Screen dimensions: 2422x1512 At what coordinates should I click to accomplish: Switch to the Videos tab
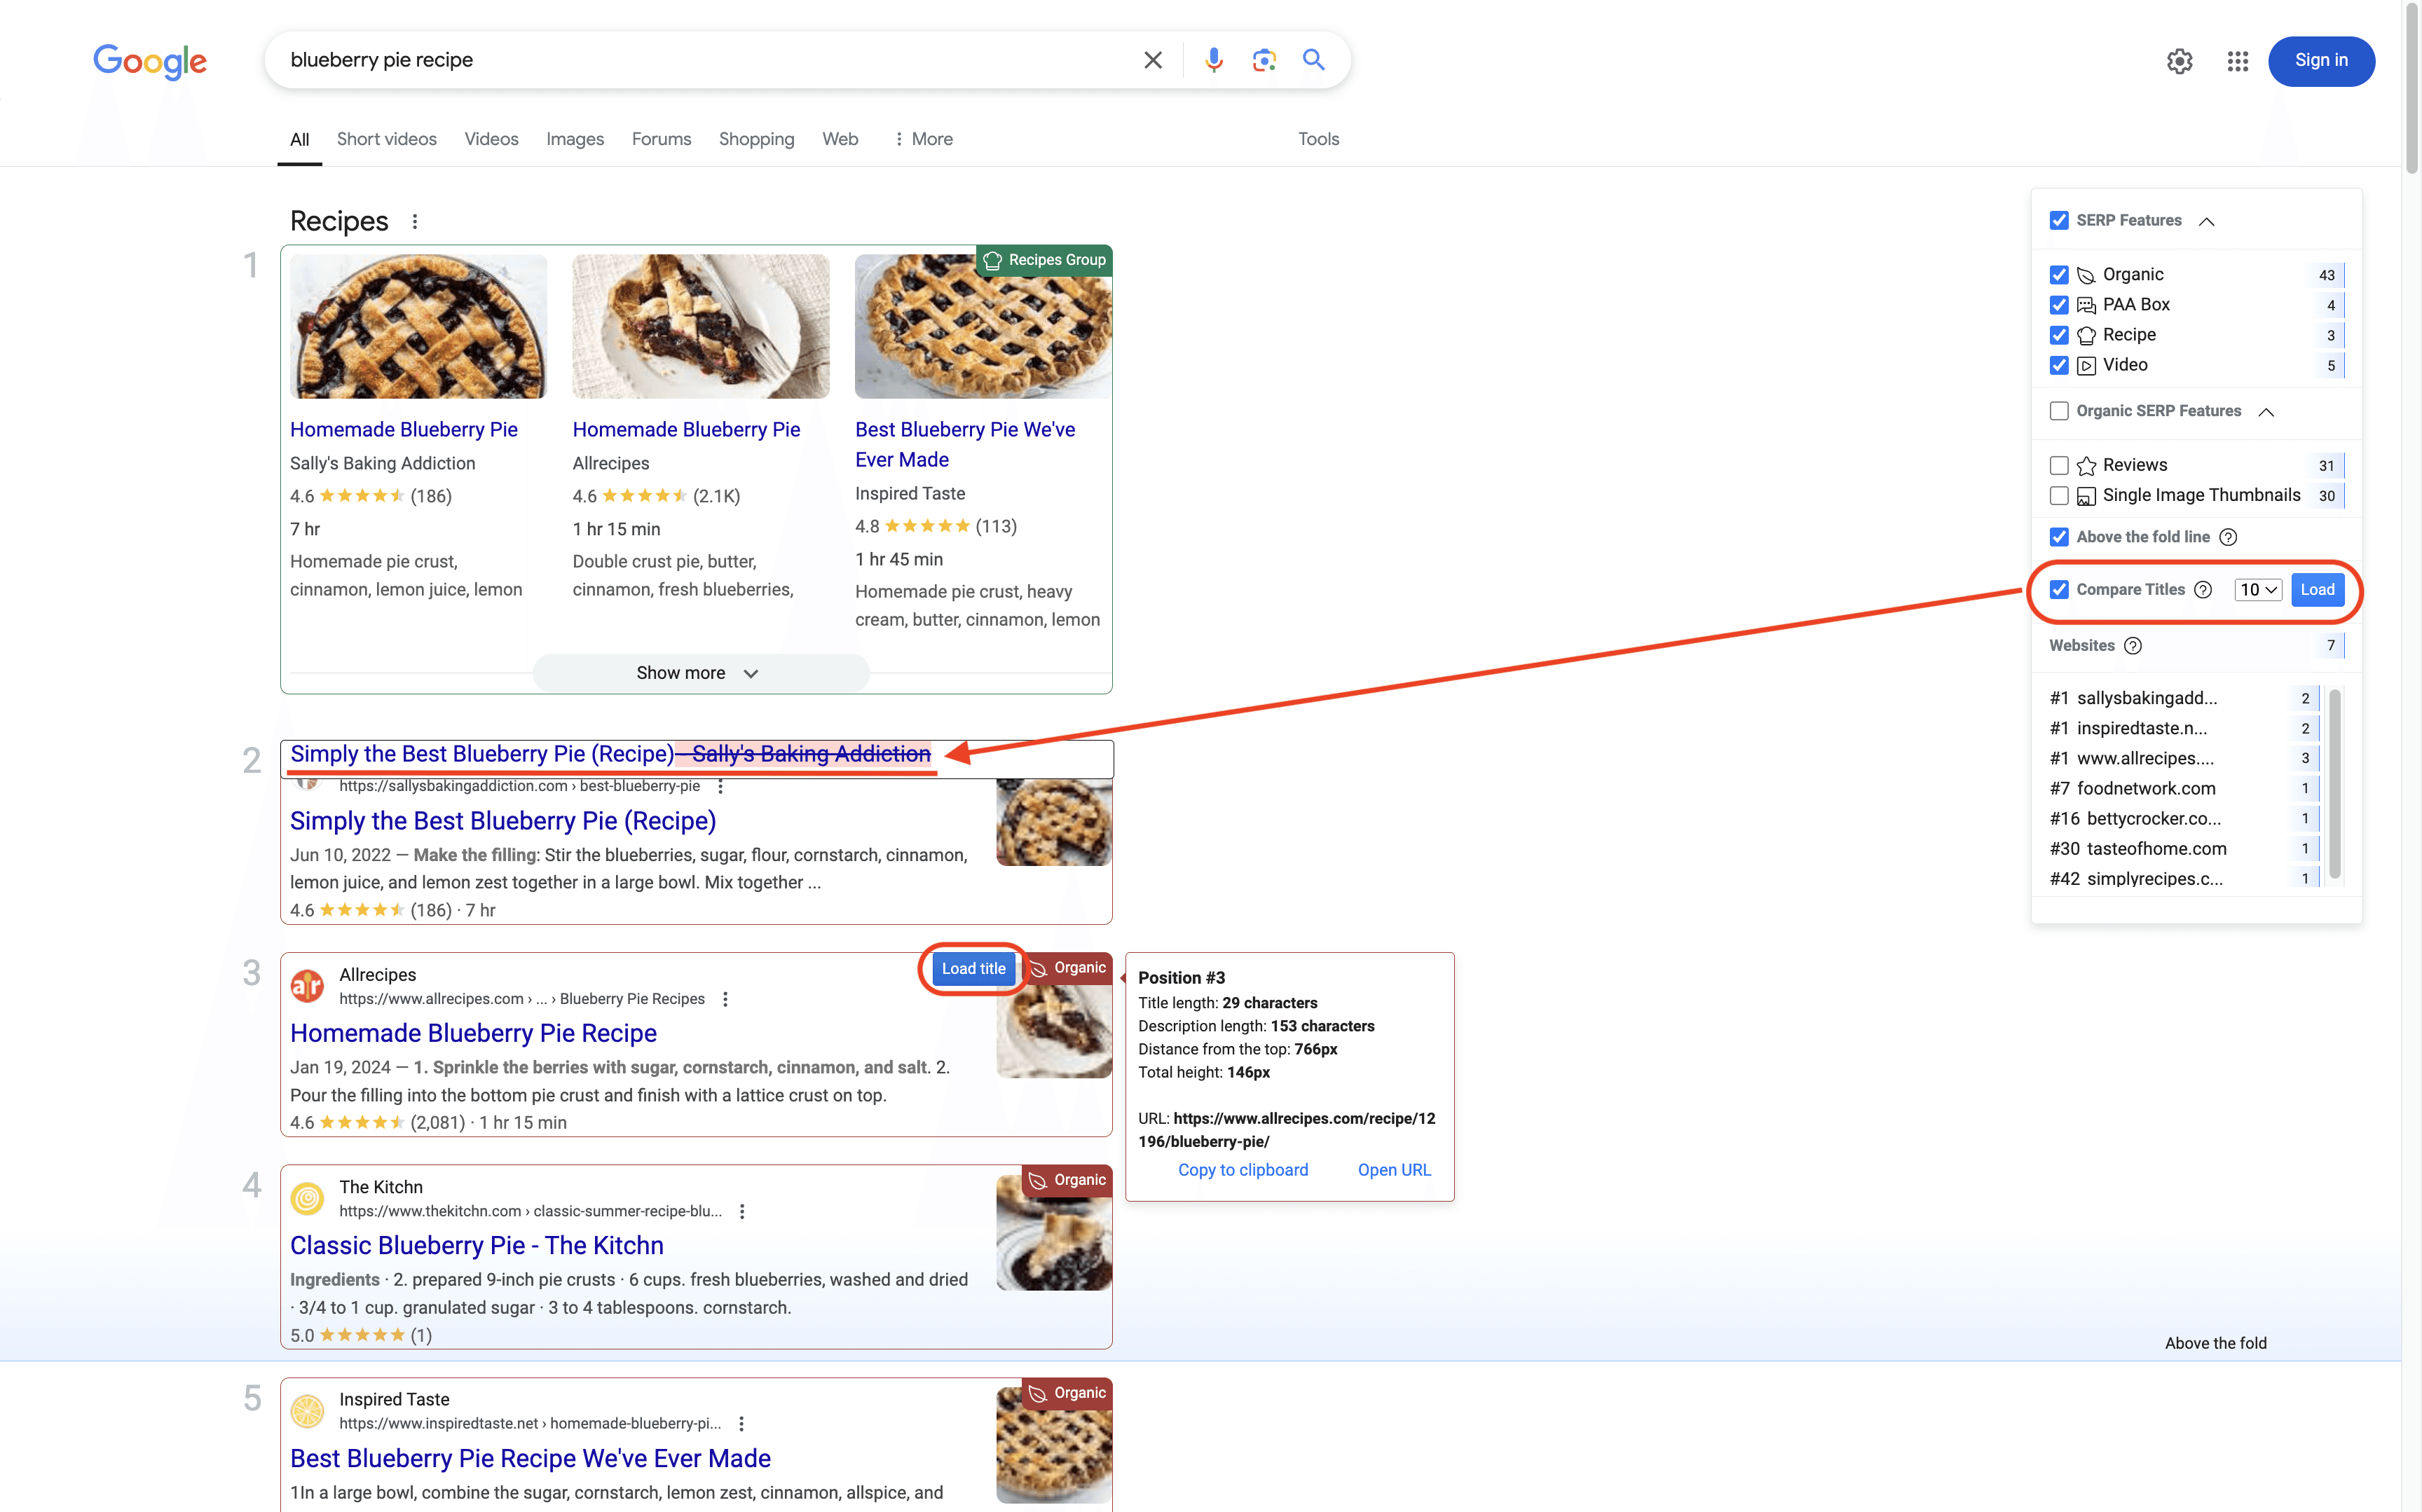(x=491, y=139)
